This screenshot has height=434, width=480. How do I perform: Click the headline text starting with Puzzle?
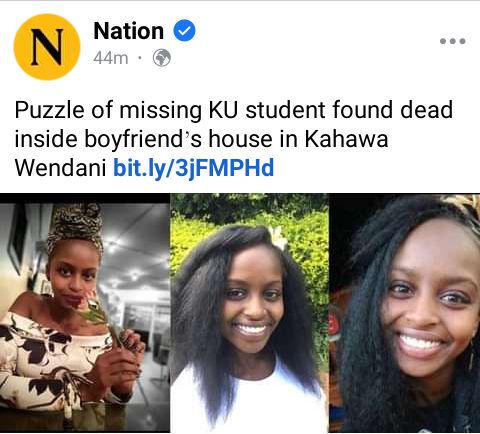(234, 138)
